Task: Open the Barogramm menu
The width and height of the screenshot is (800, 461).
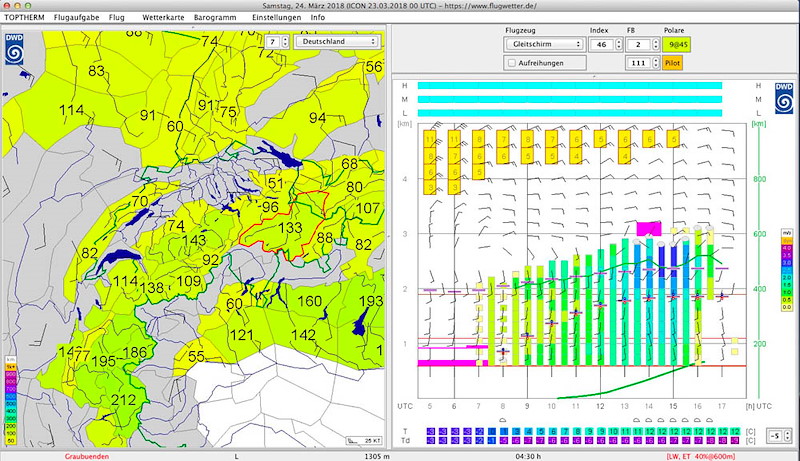Action: click(215, 17)
